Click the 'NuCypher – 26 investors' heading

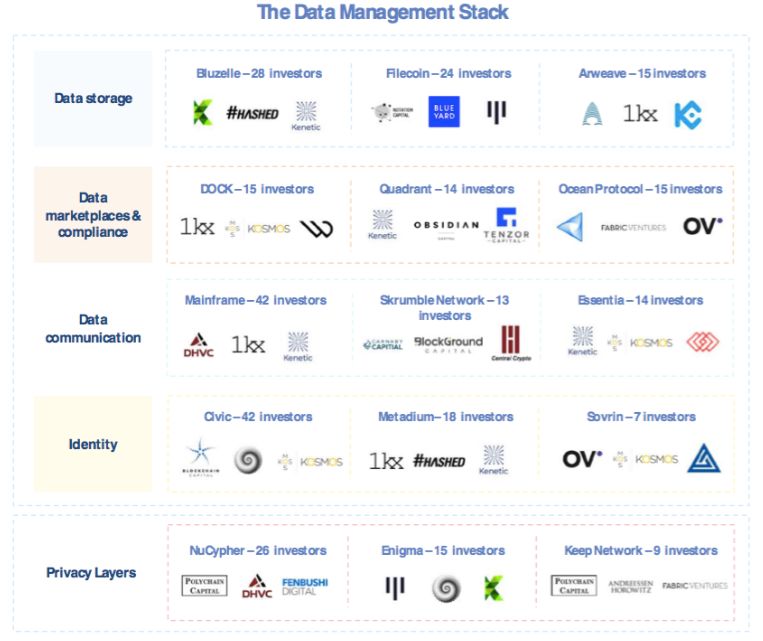(x=258, y=550)
